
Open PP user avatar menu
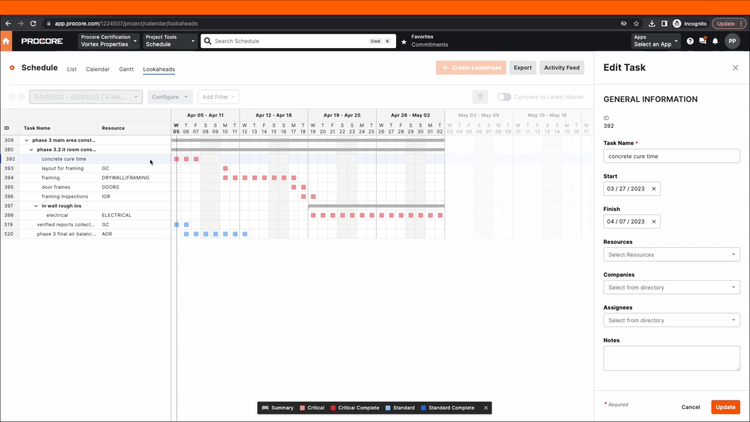tap(732, 41)
